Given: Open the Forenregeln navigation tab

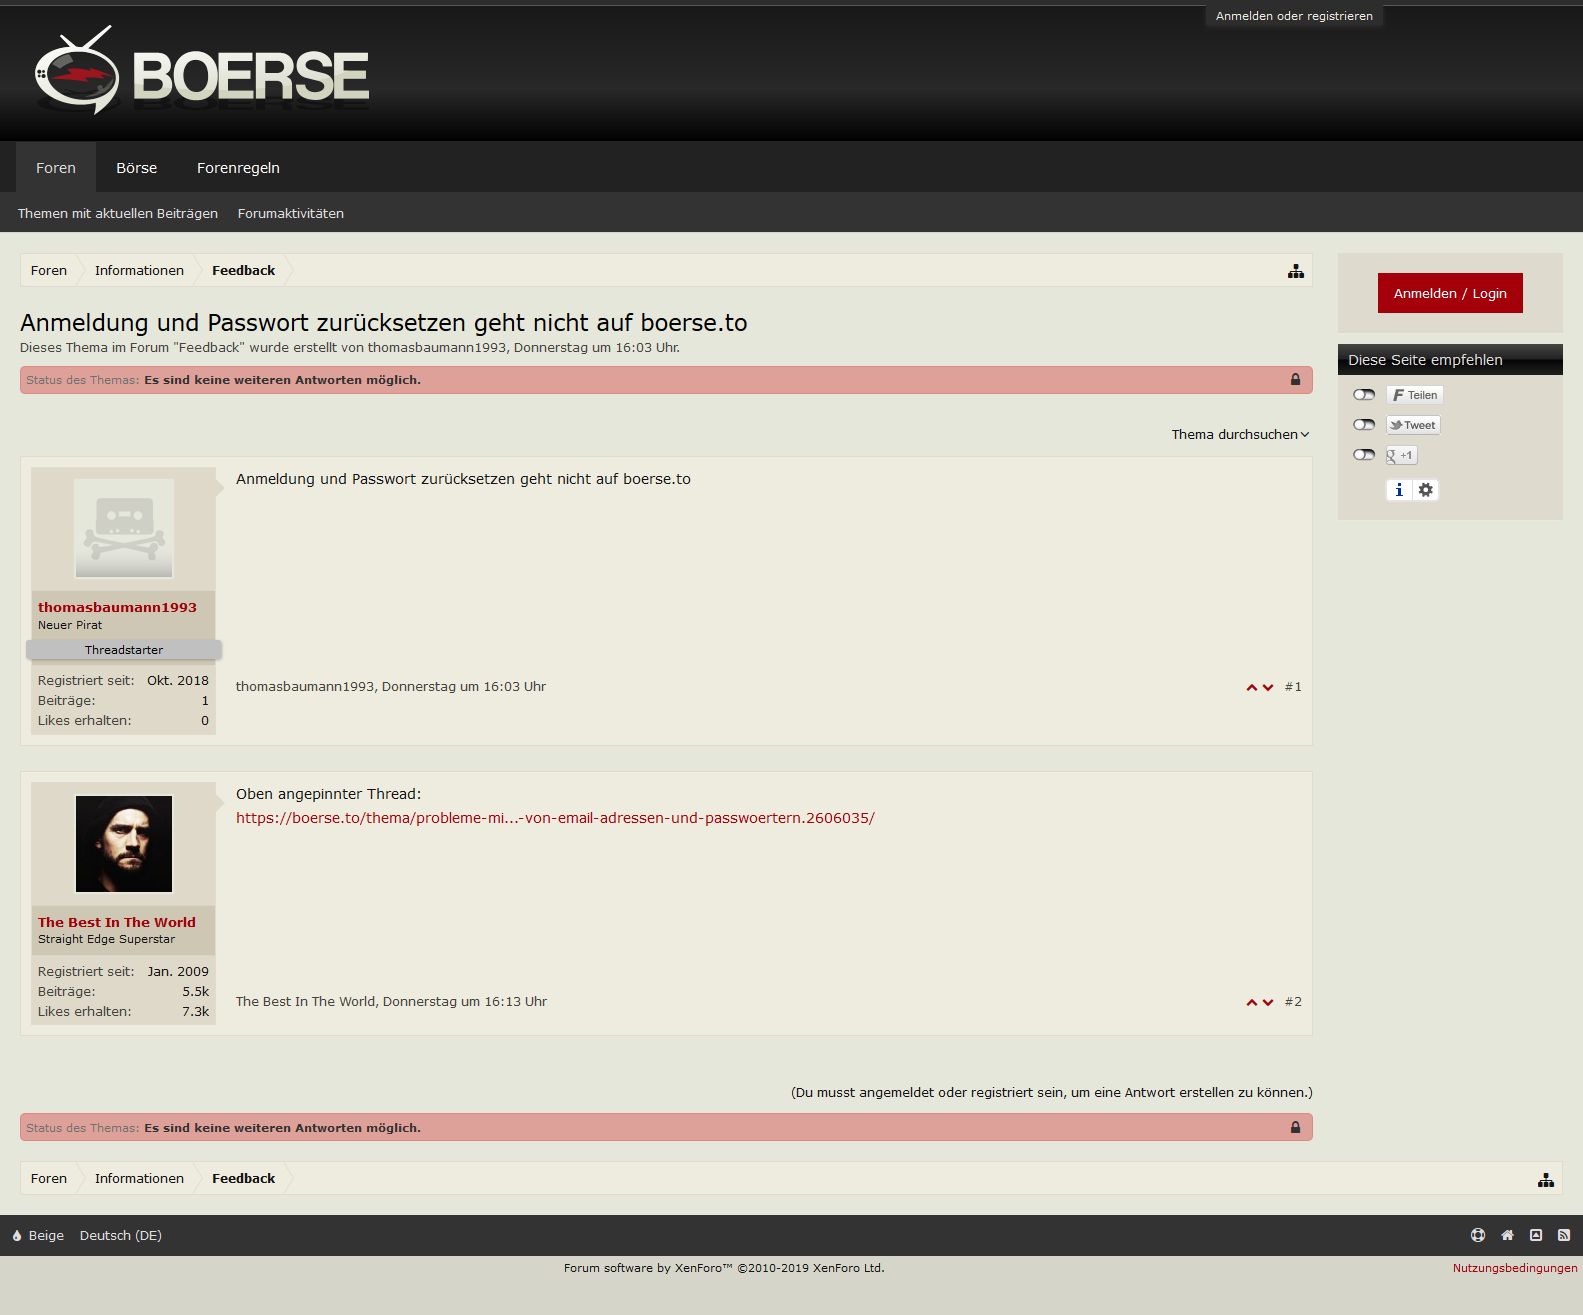Looking at the screenshot, I should (x=238, y=168).
